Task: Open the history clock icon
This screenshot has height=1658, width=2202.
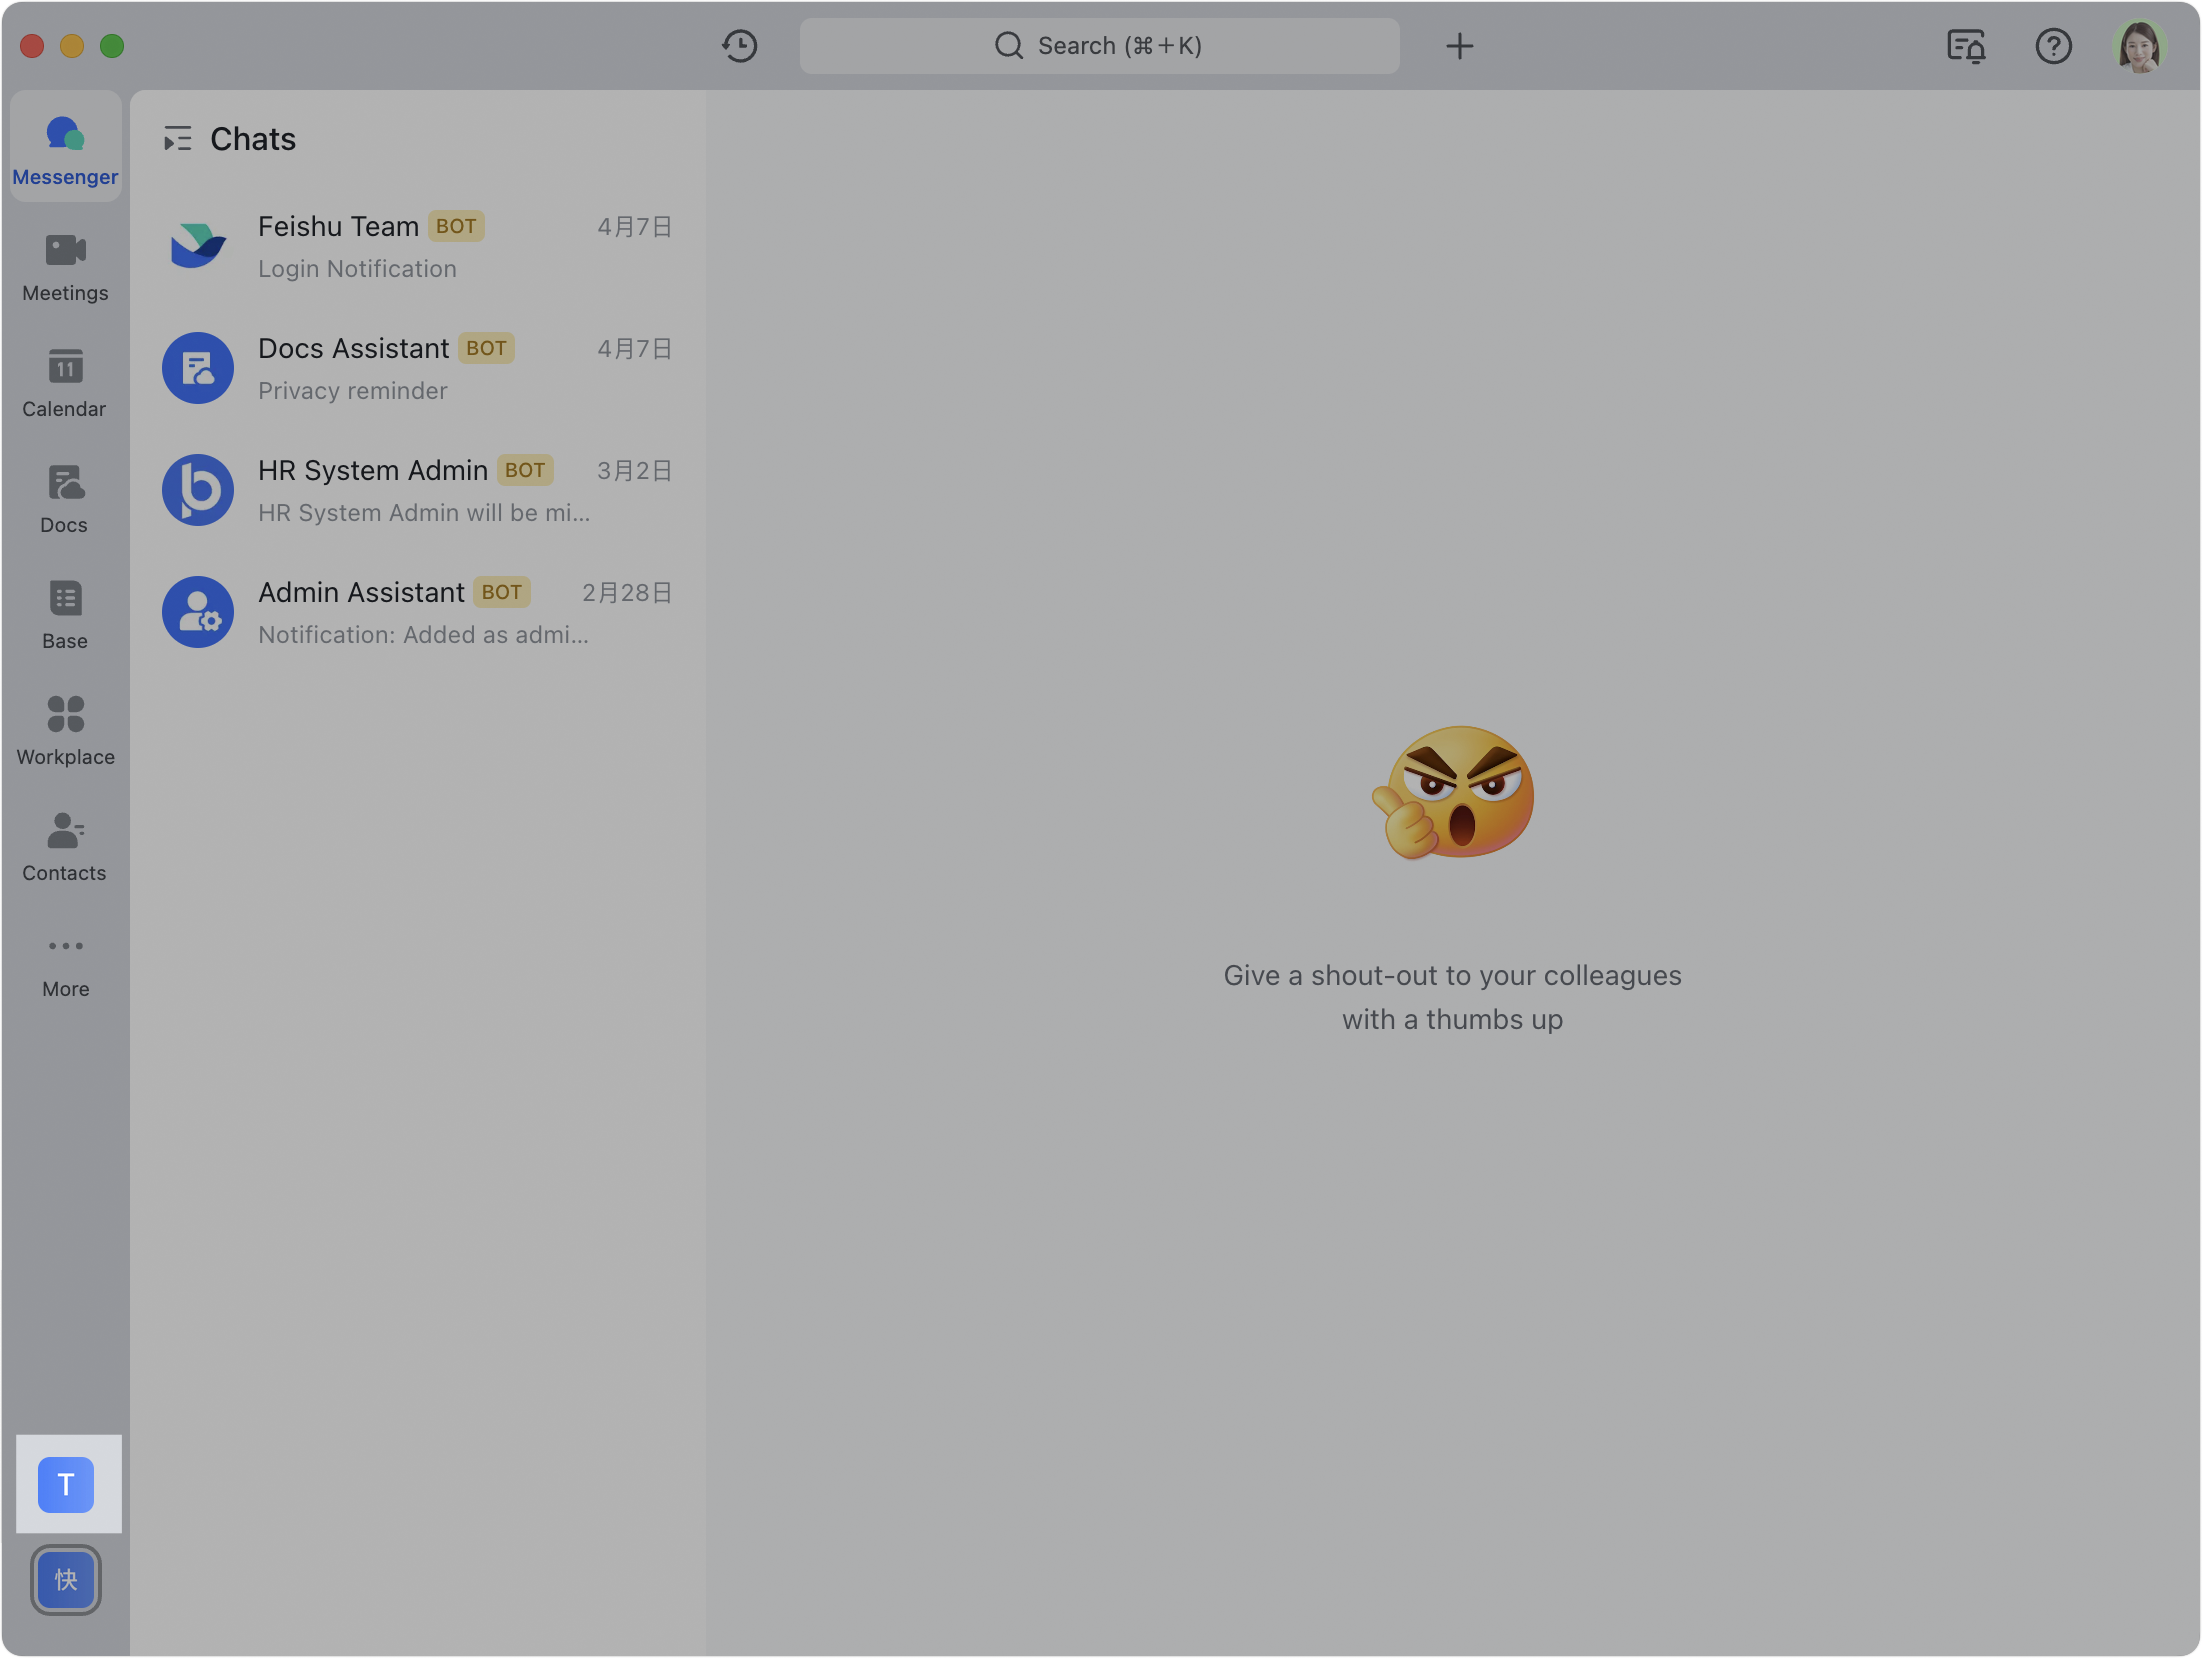Action: click(740, 46)
